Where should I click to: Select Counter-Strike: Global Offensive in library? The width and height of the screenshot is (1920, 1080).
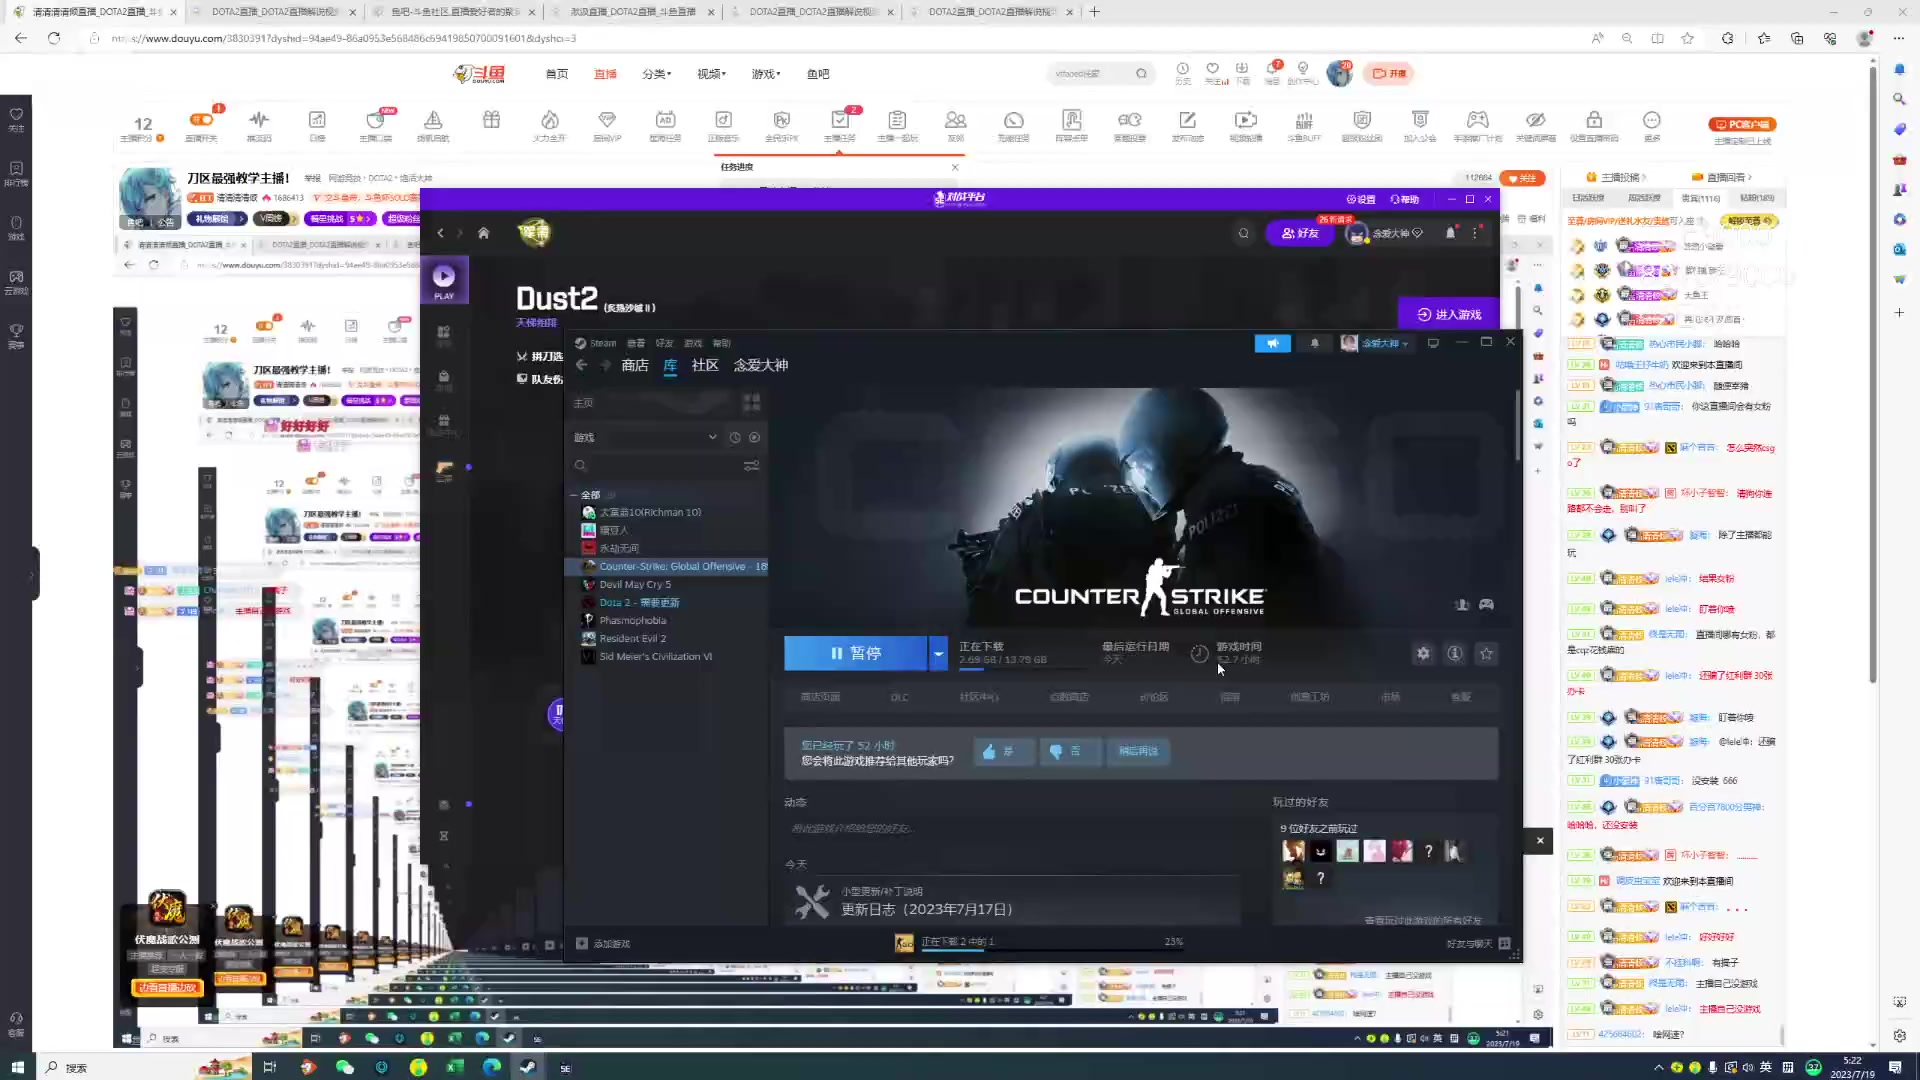point(667,567)
